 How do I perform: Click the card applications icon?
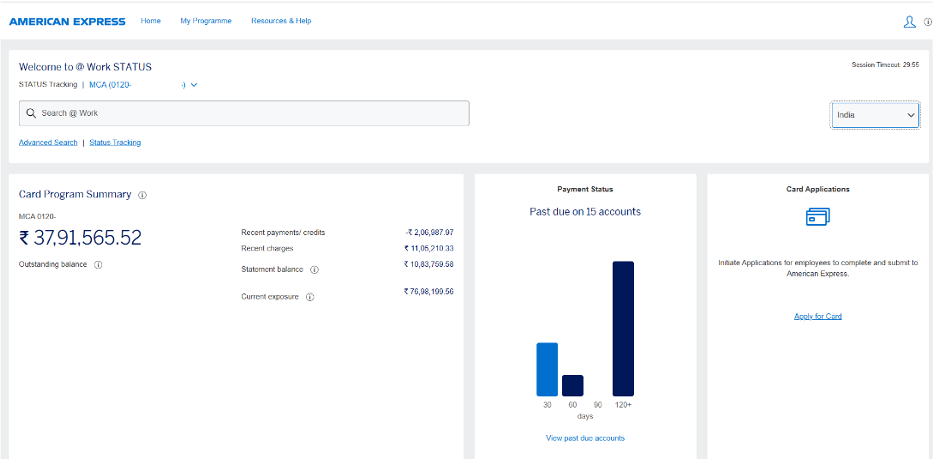(818, 217)
